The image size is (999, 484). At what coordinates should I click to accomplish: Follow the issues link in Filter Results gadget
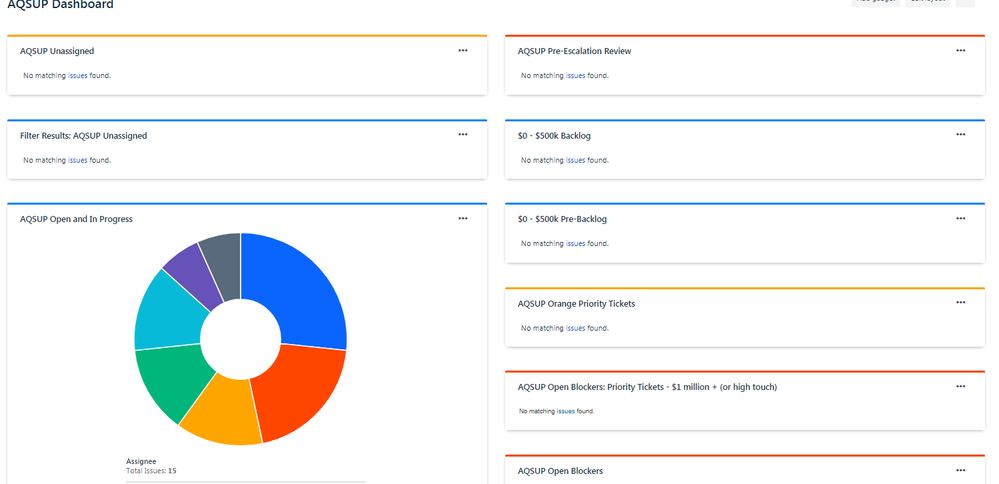click(x=78, y=160)
